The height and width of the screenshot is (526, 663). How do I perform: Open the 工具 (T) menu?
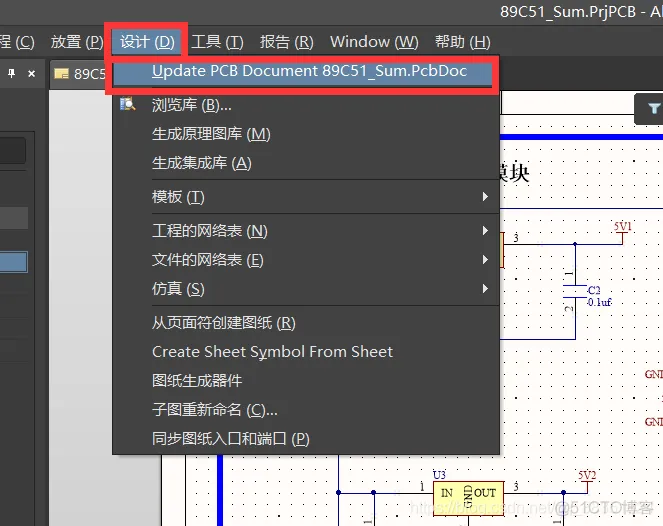tap(217, 42)
